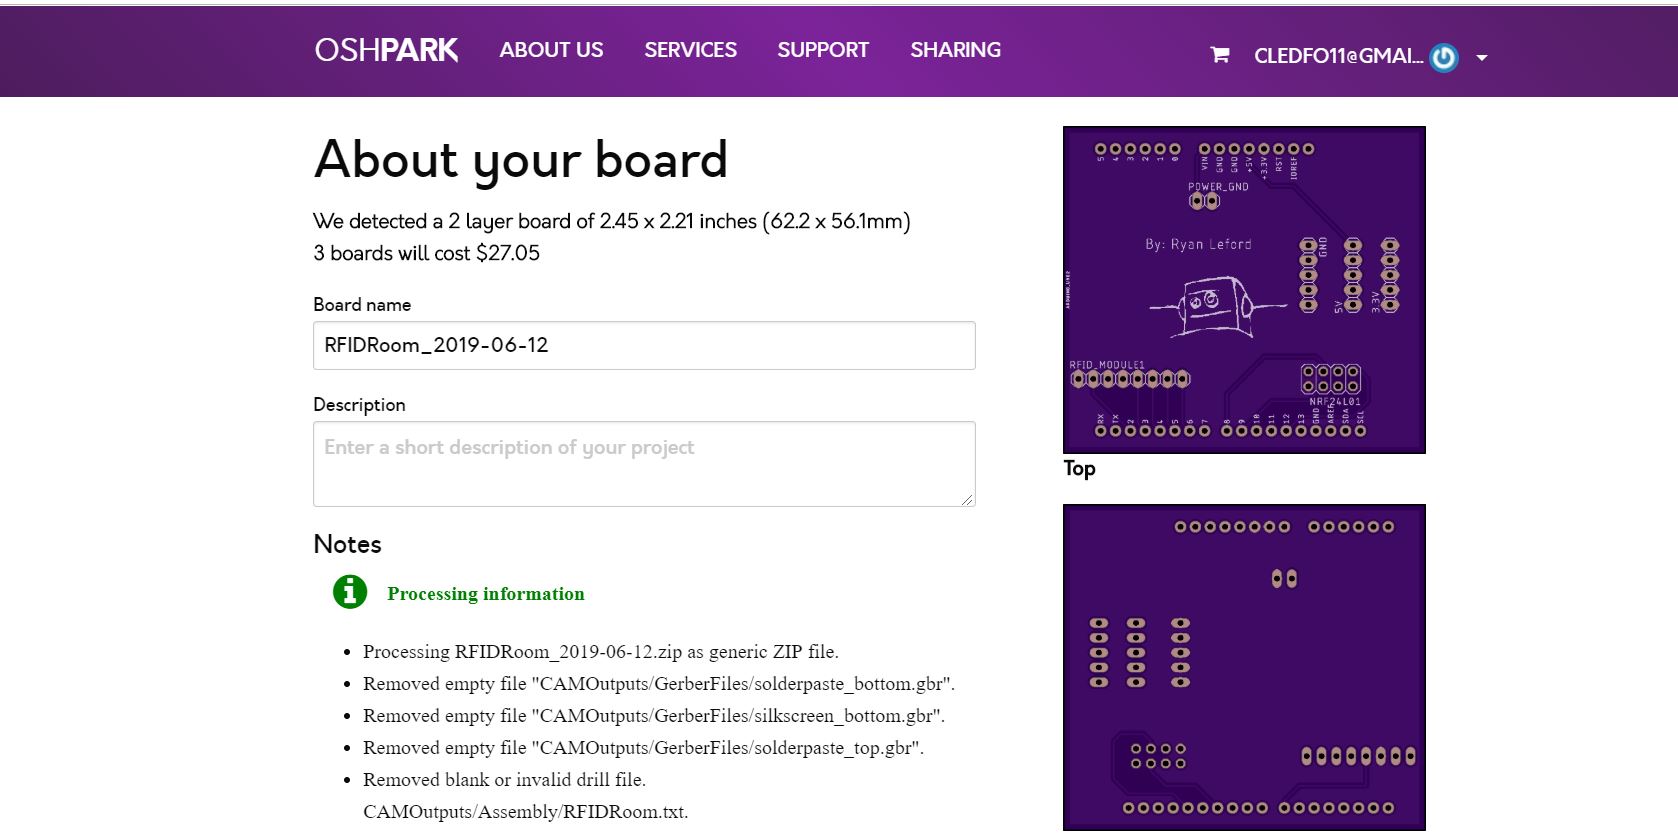Go to OSHPARK home logo

[x=386, y=50]
